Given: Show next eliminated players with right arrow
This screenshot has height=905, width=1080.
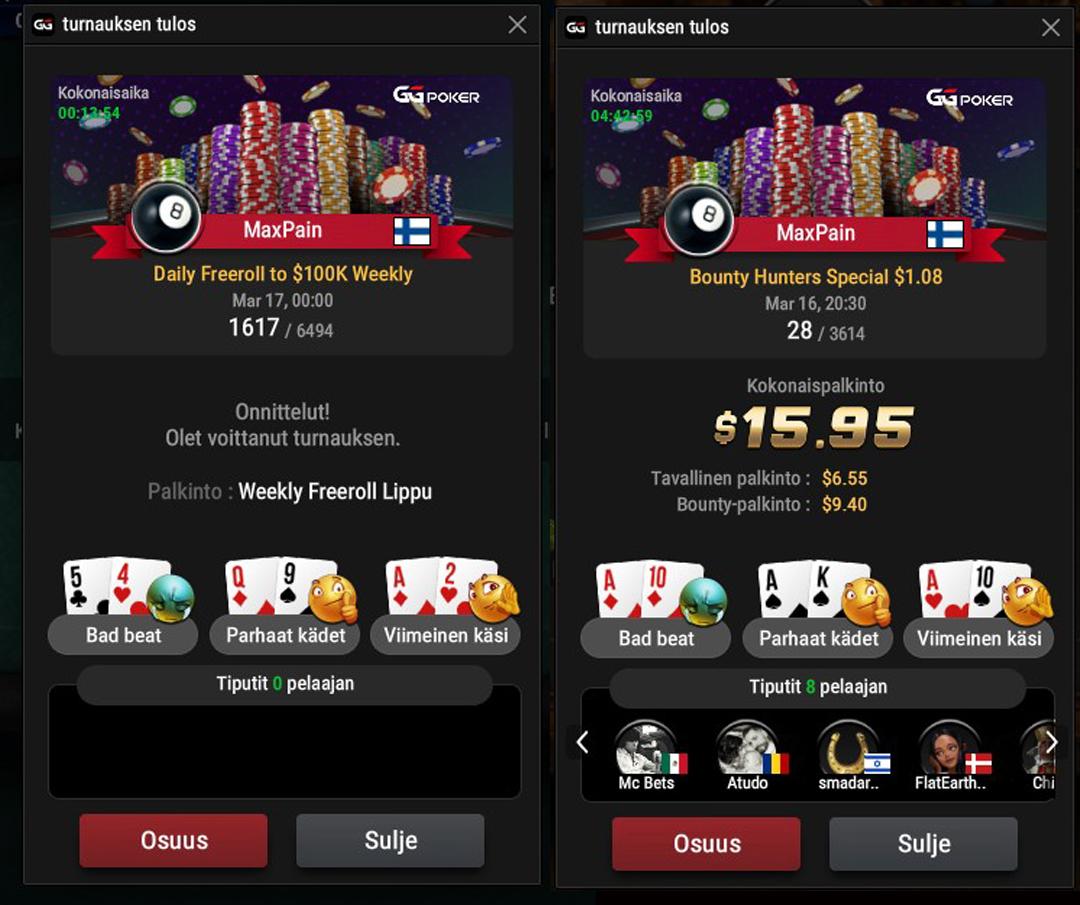Looking at the screenshot, I should point(1051,742).
